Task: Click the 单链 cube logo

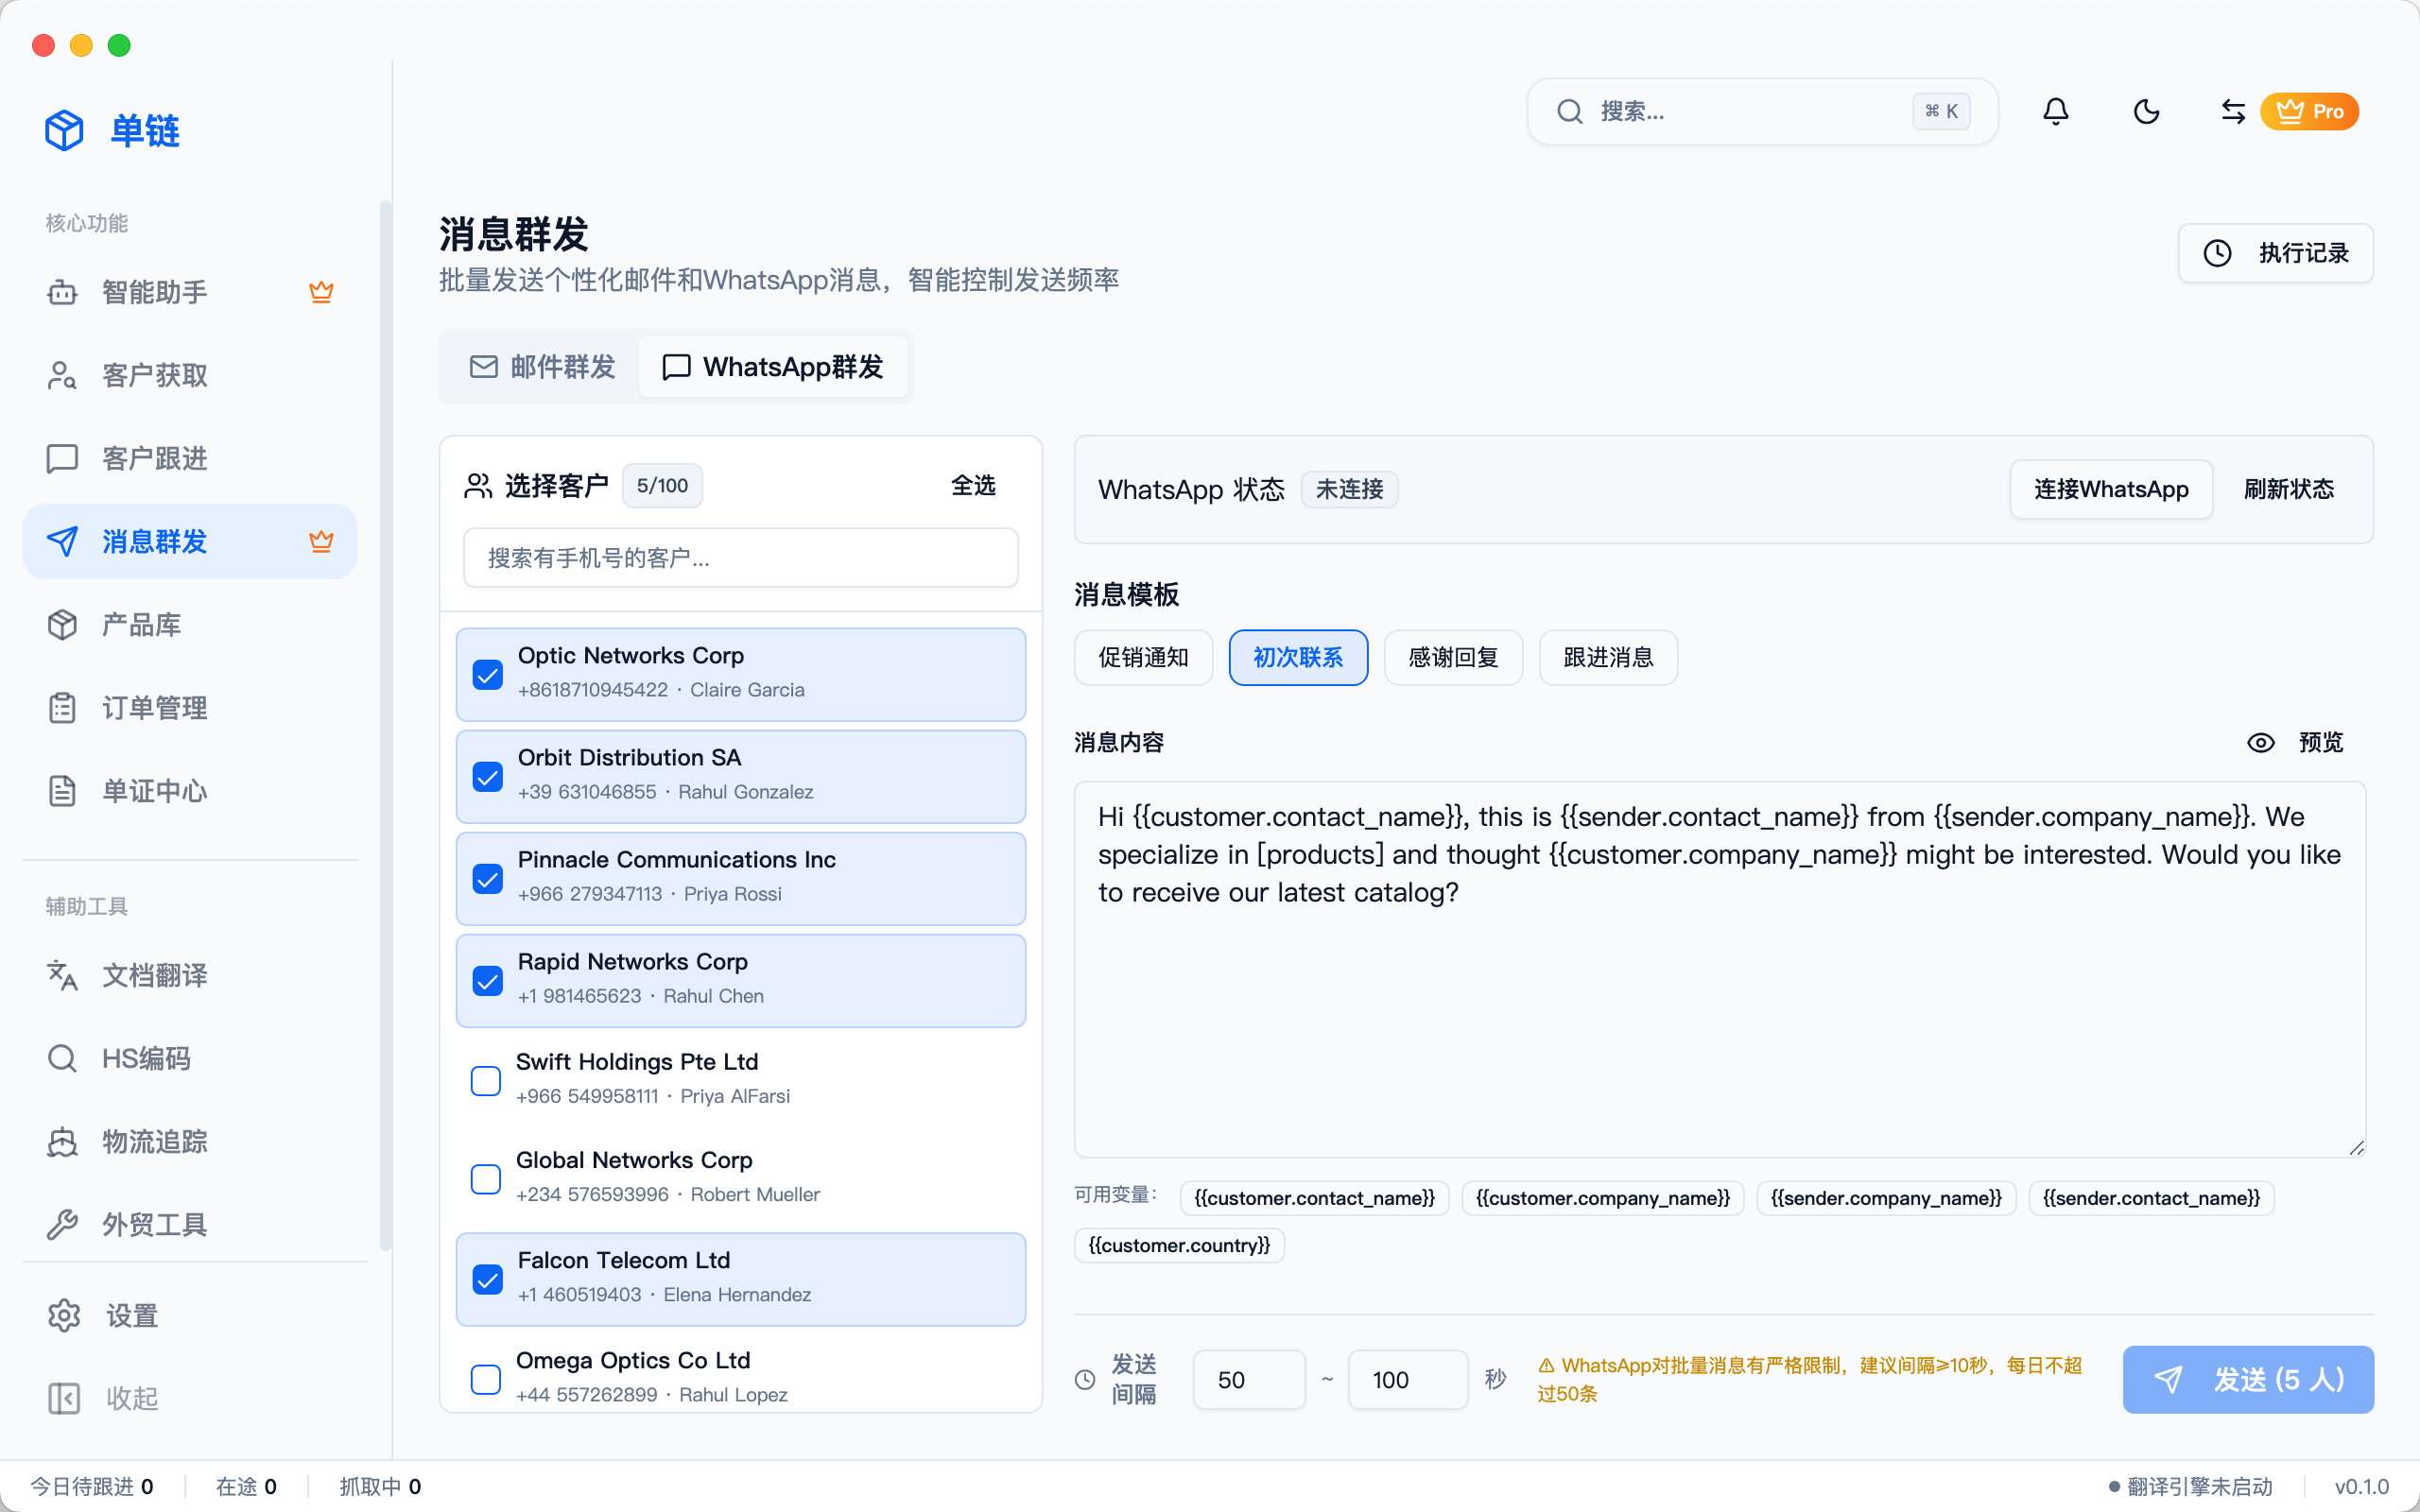Action: 65,131
